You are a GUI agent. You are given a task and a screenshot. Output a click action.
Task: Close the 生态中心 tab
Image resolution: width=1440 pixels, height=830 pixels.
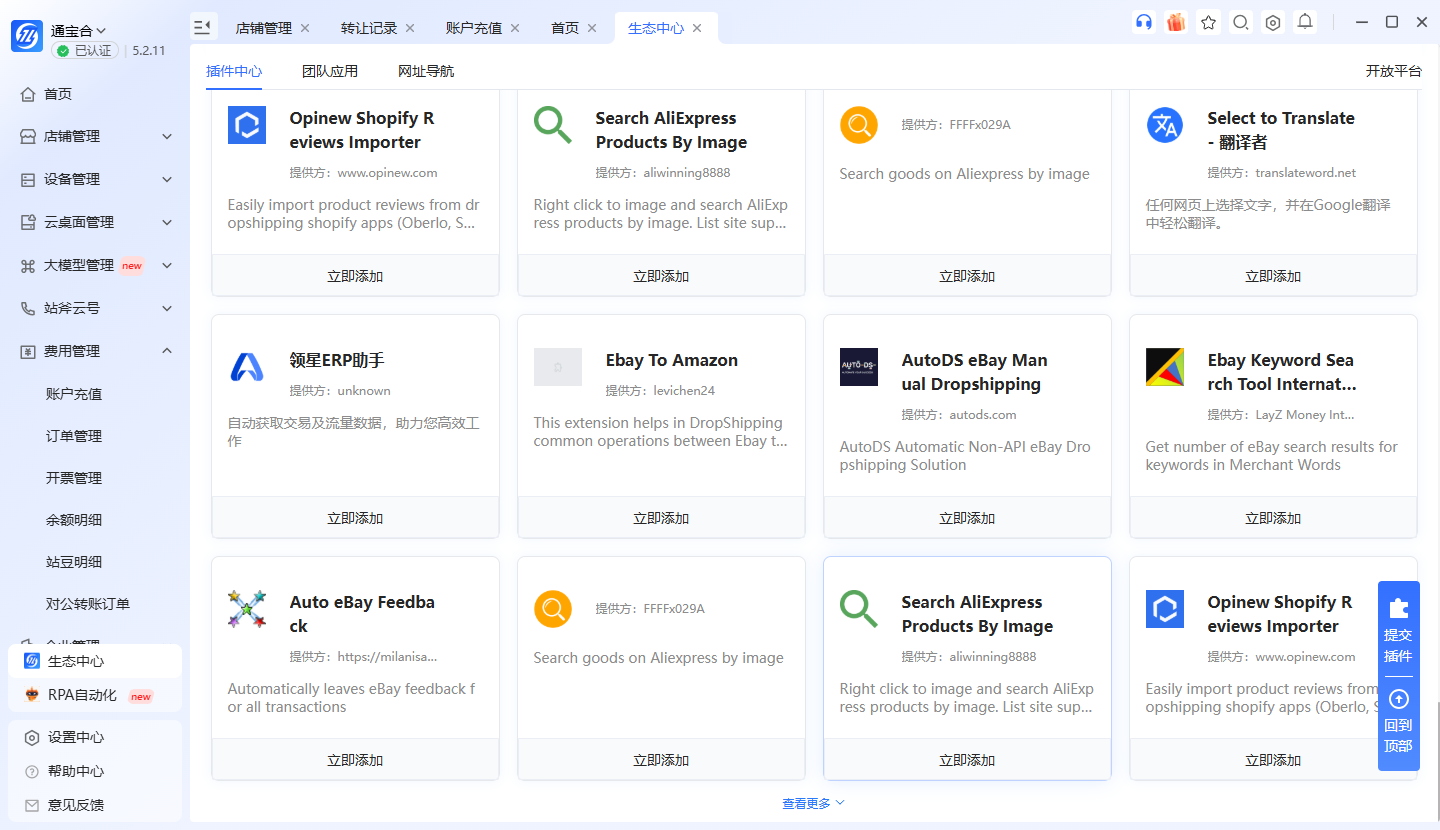[697, 28]
